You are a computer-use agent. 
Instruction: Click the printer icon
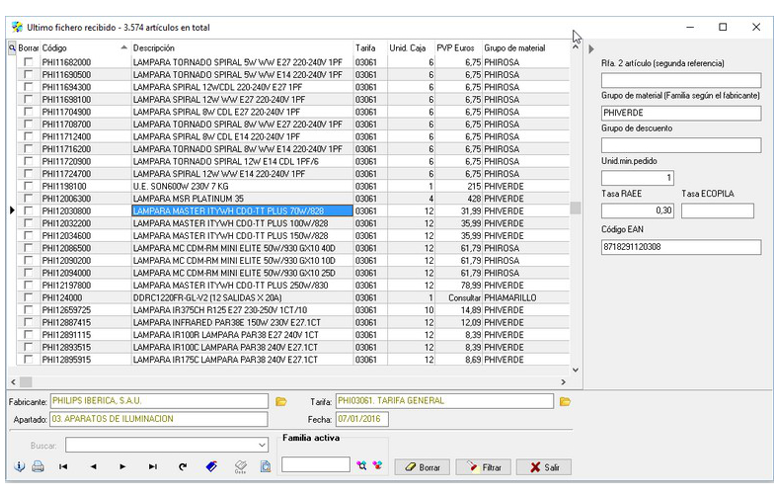[x=38, y=467]
